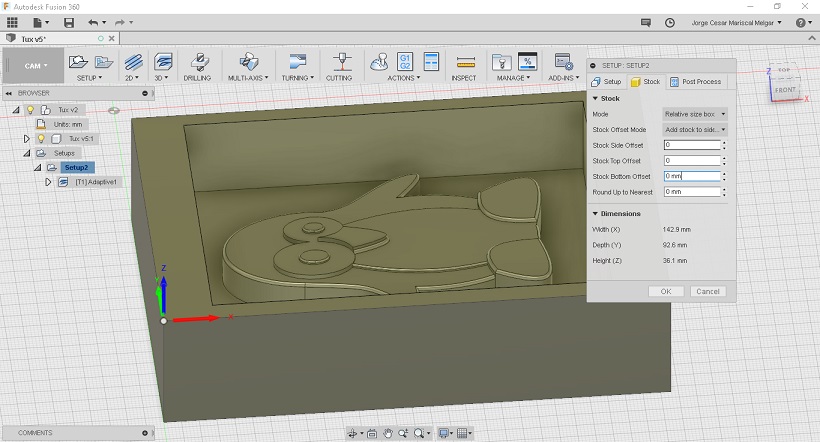The image size is (820, 442).
Task: Select the Tux v5* document tab
Action: (x=34, y=39)
